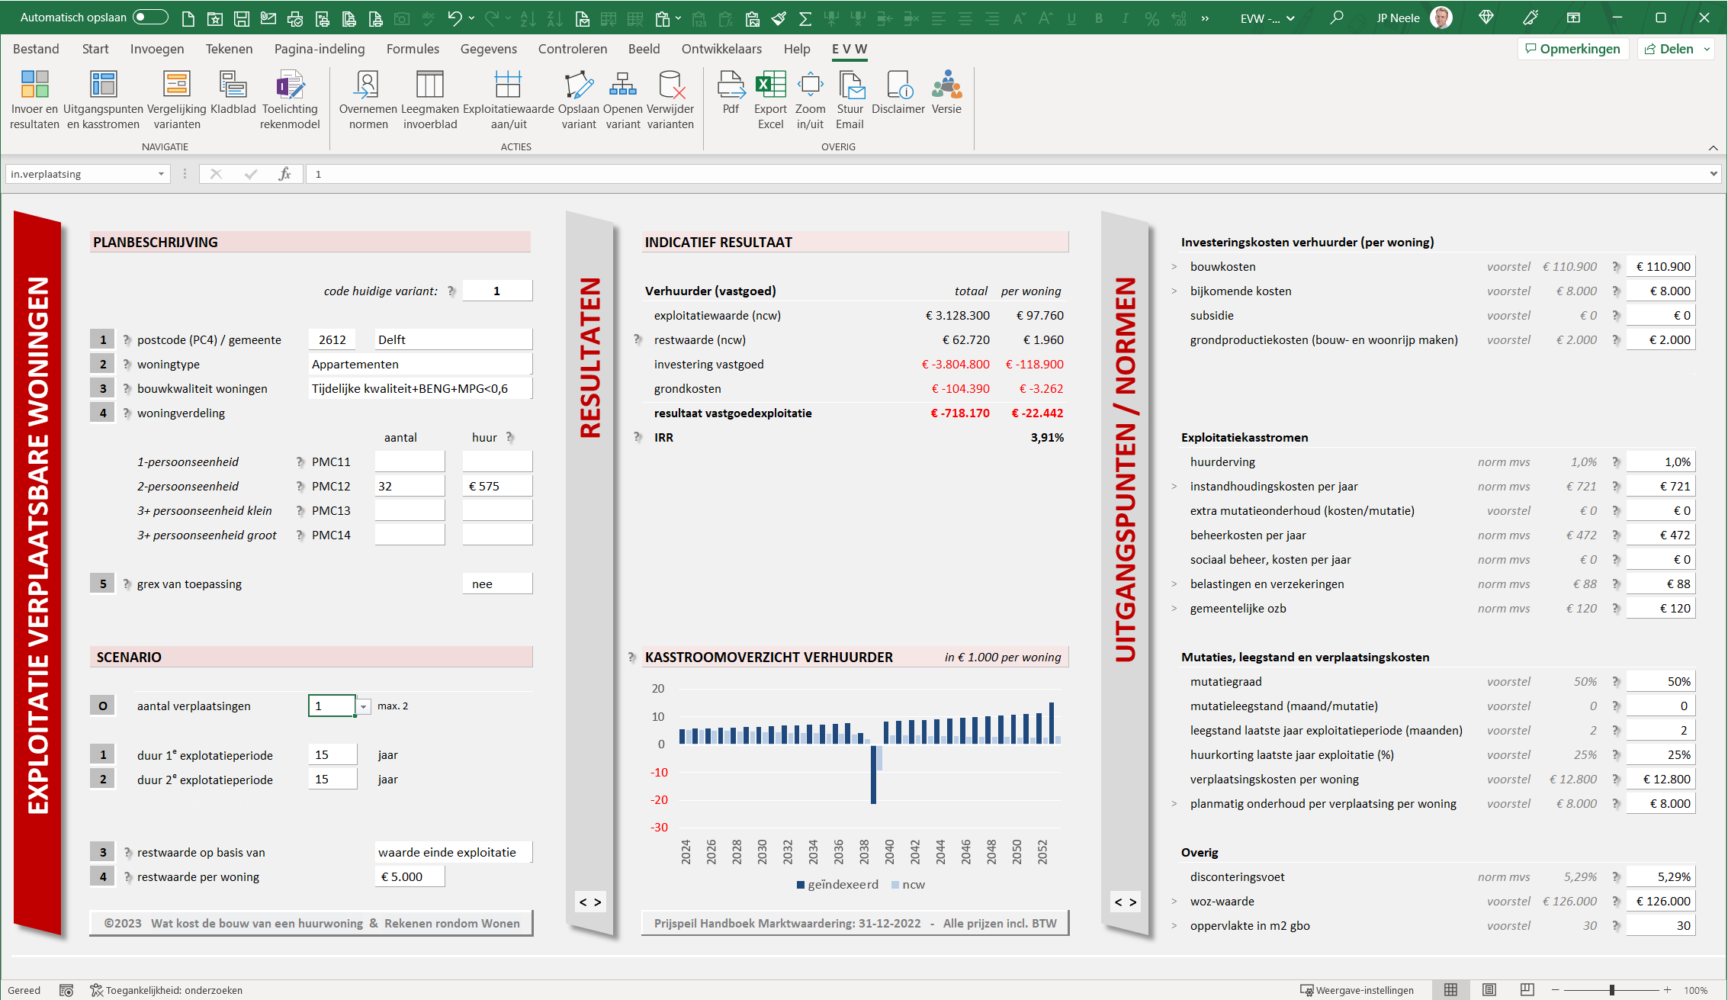Screen dimensions: 1728x1000
Task: Click the diamond premium icon
Action: (1486, 18)
